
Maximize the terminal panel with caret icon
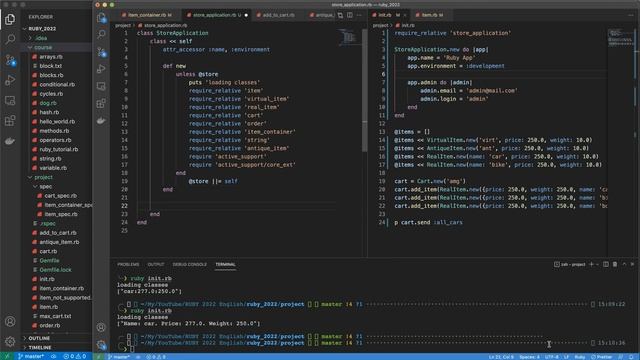tap(624, 264)
